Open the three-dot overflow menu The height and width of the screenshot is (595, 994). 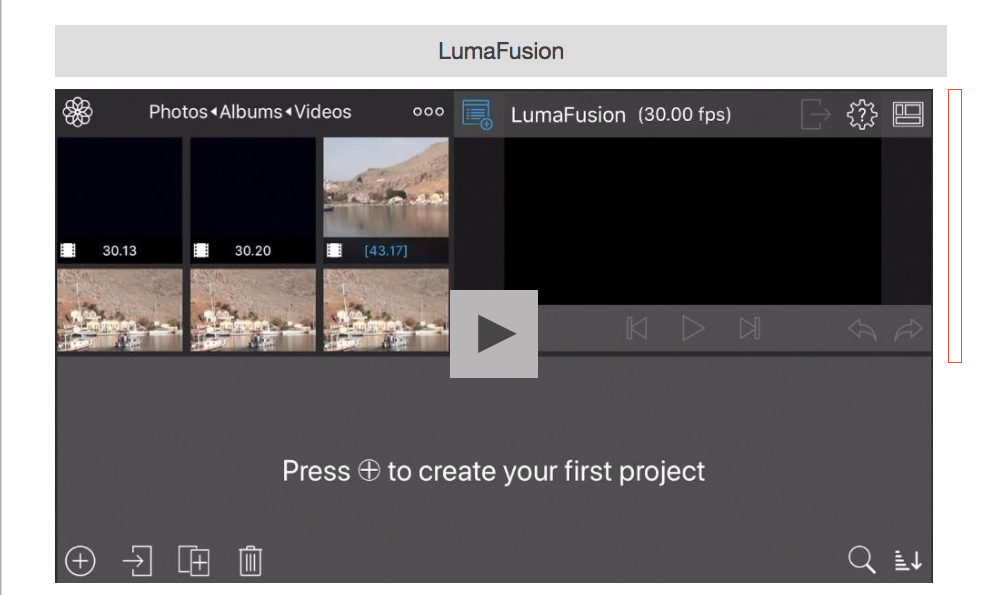[427, 111]
